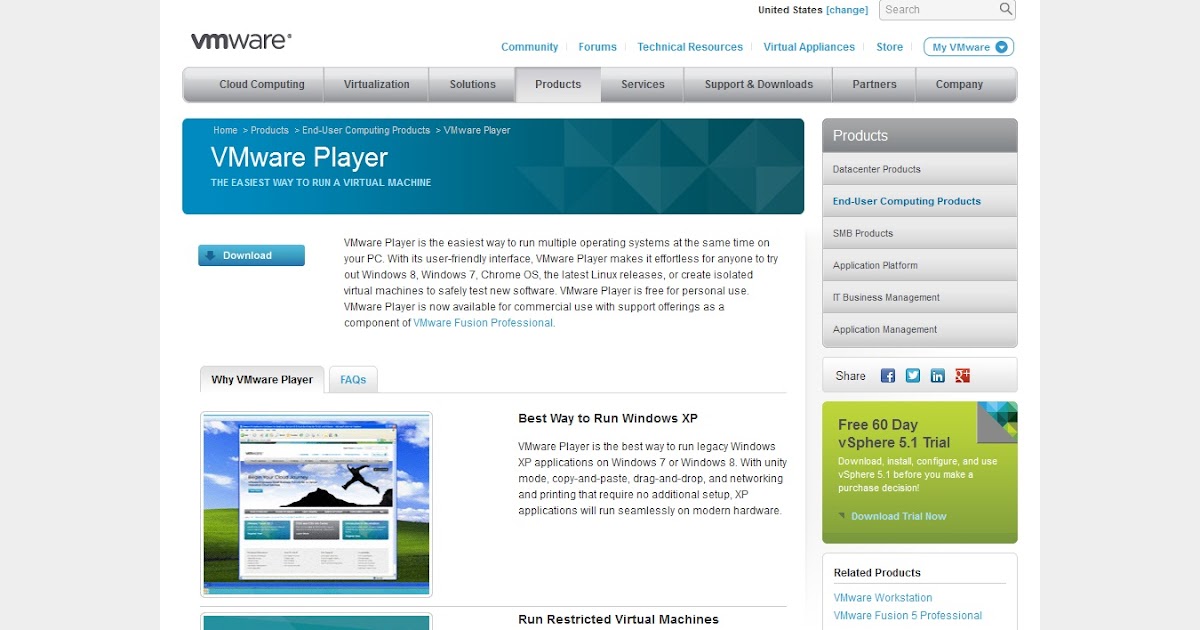Screen dimensions: 1200x630
Task: Click the Products sidebar header
Action: pos(919,136)
